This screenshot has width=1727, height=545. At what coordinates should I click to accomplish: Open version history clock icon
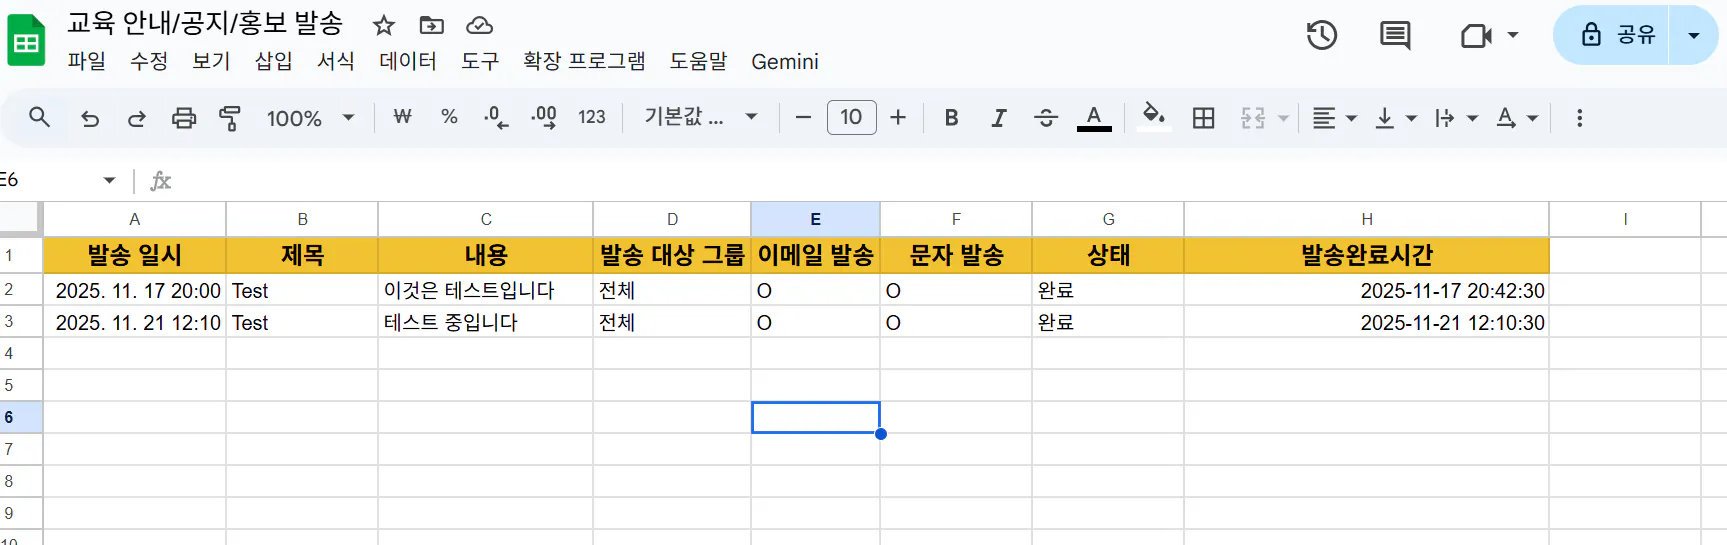tap(1321, 35)
